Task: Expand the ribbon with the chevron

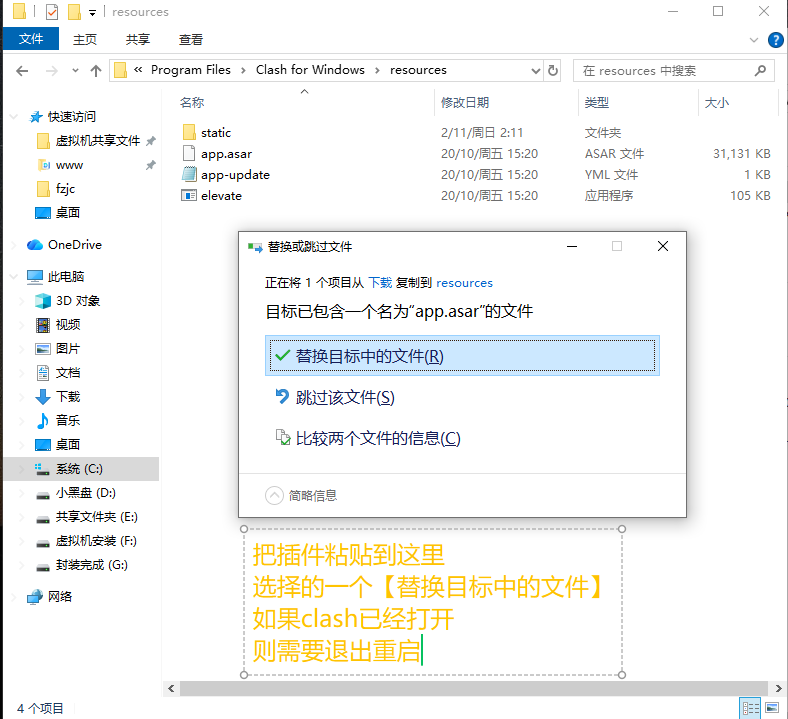Action: [755, 40]
